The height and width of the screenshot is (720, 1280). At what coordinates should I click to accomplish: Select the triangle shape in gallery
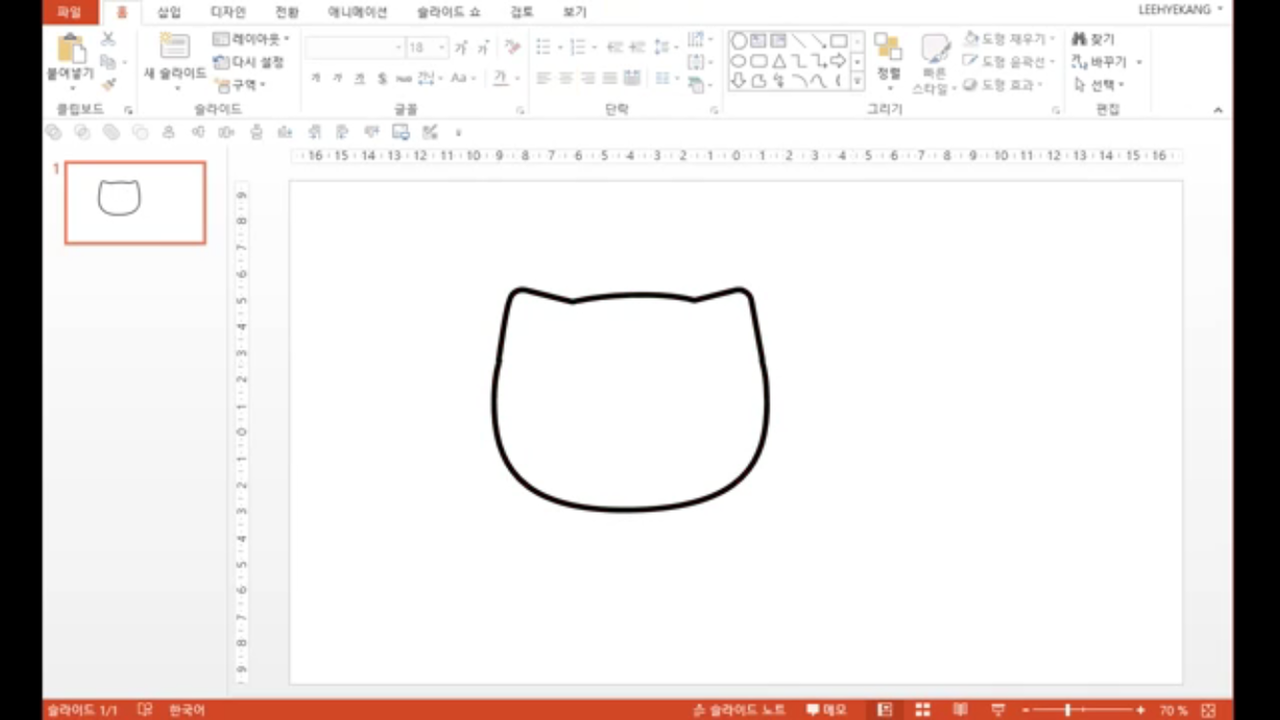pyautogui.click(x=779, y=61)
